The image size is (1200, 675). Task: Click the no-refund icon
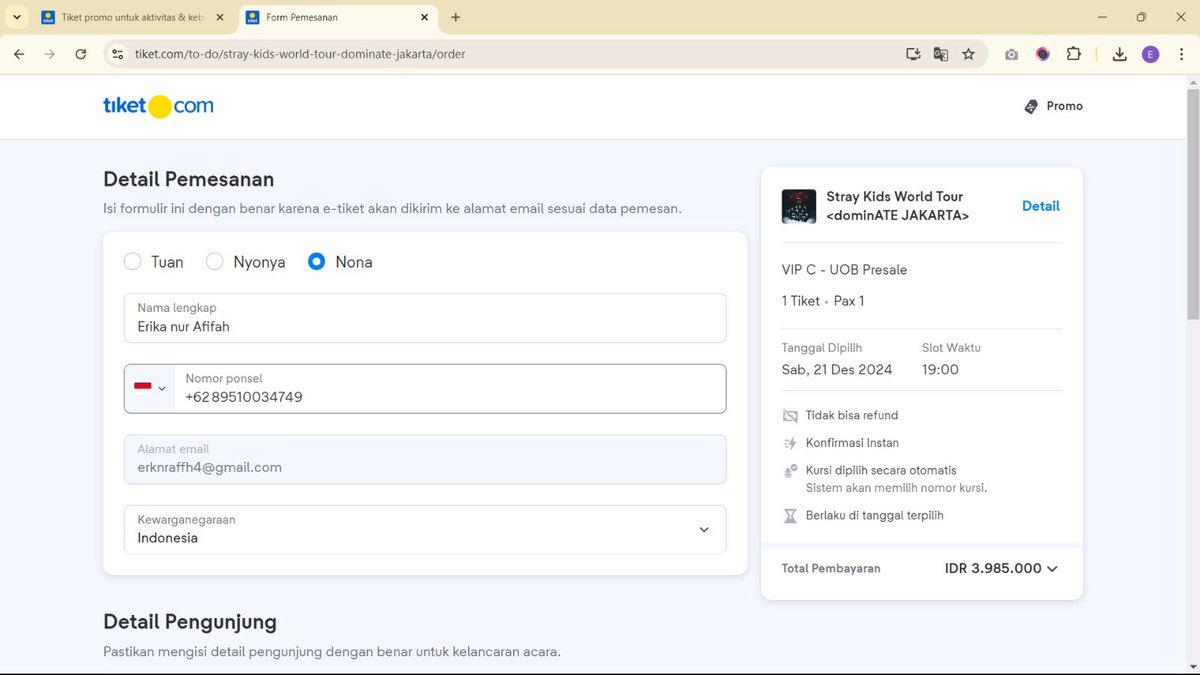[790, 415]
